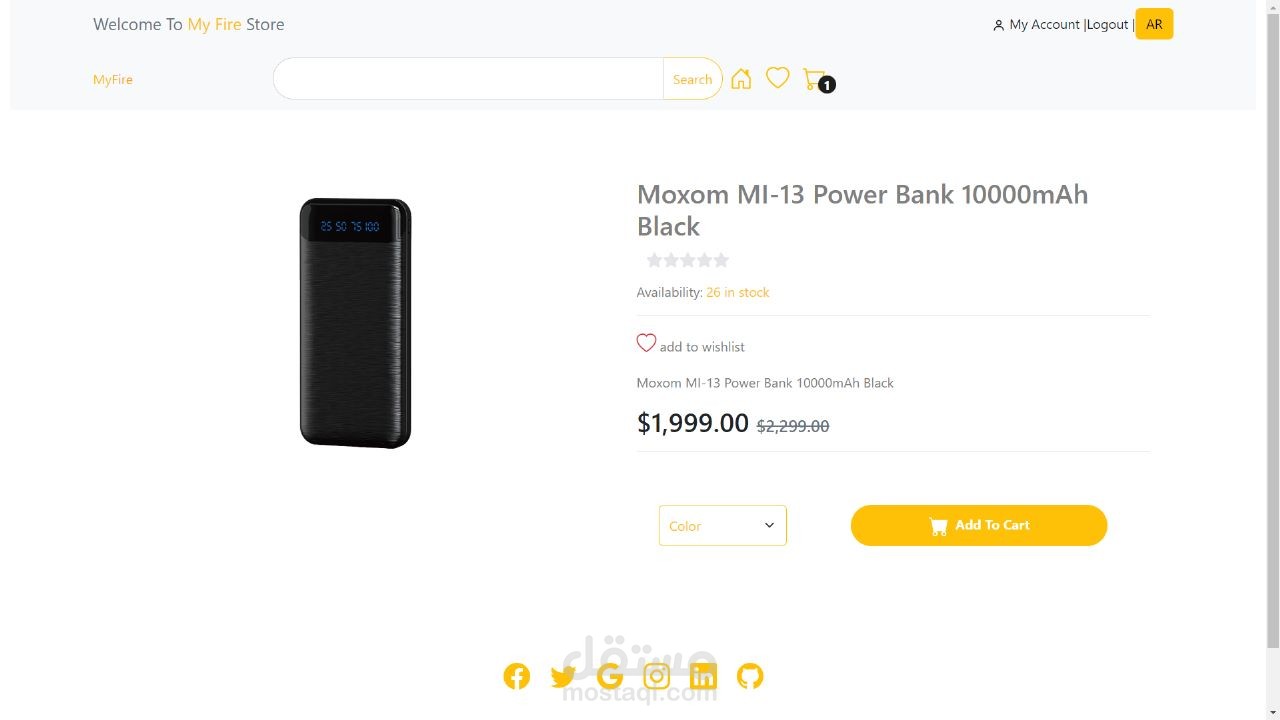Click the MyFire logo link

click(x=113, y=79)
